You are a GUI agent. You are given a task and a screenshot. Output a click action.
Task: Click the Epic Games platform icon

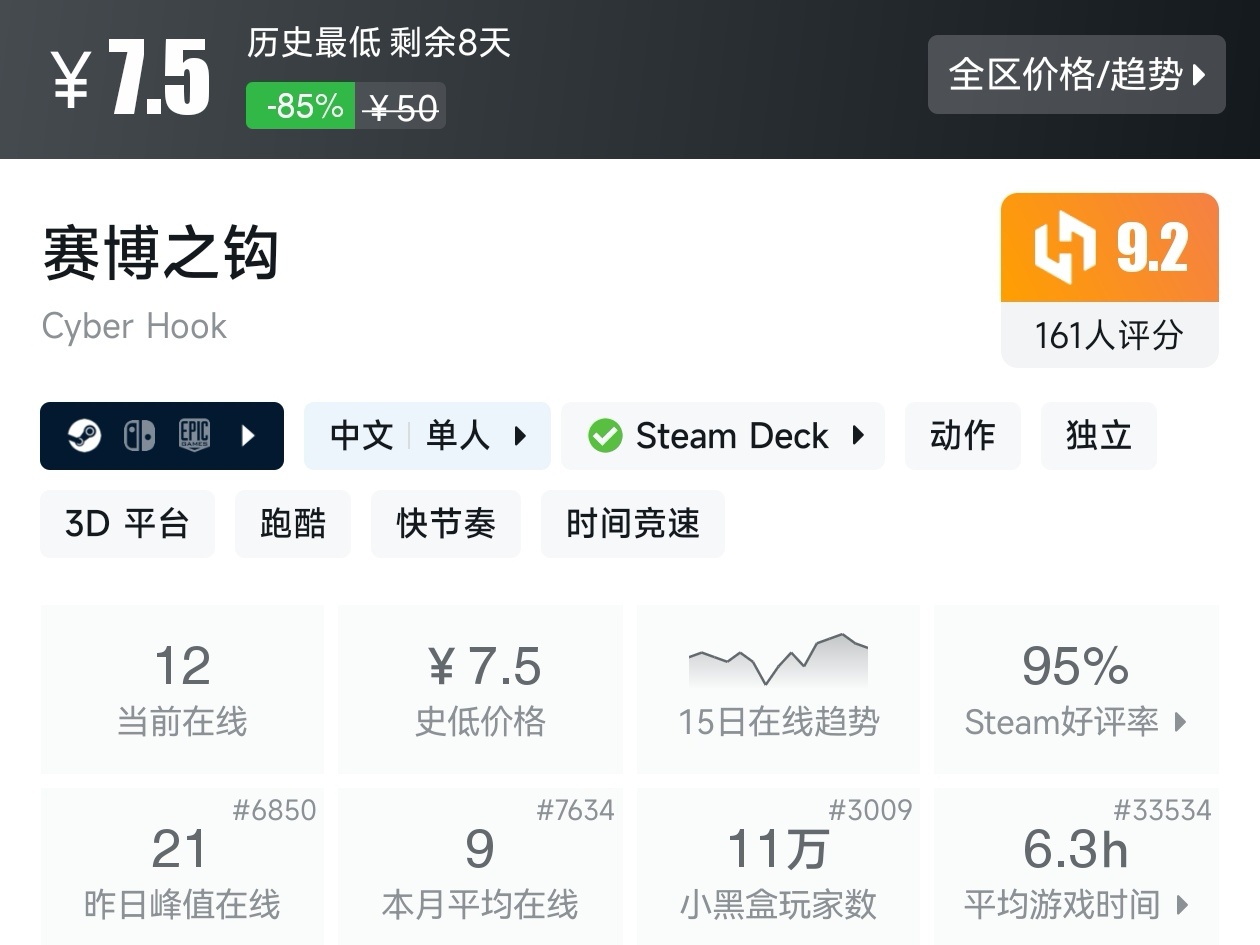point(194,436)
